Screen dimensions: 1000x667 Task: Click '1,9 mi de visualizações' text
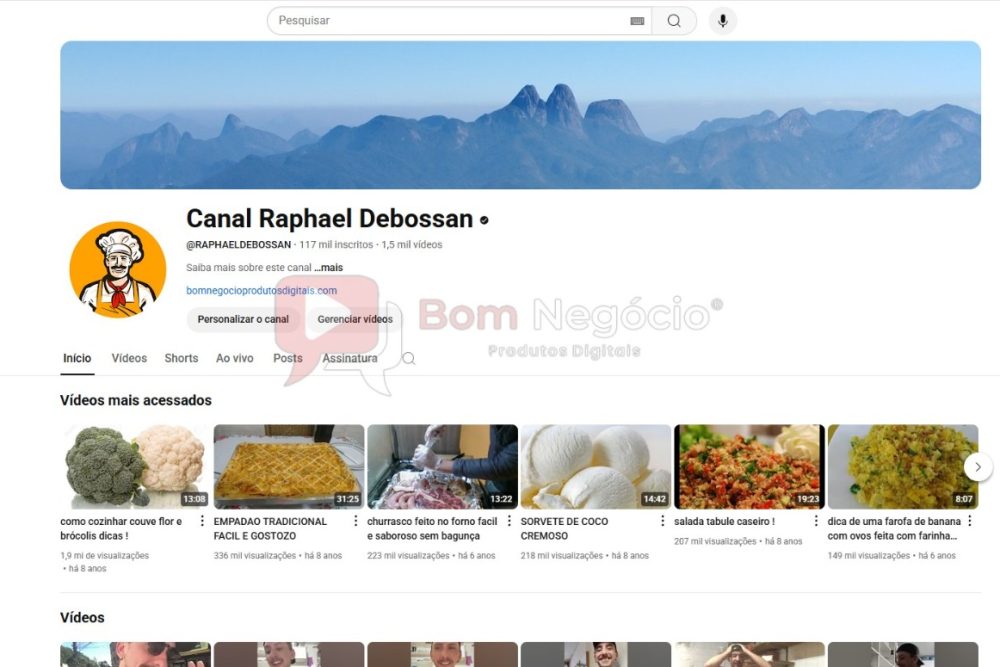point(105,556)
